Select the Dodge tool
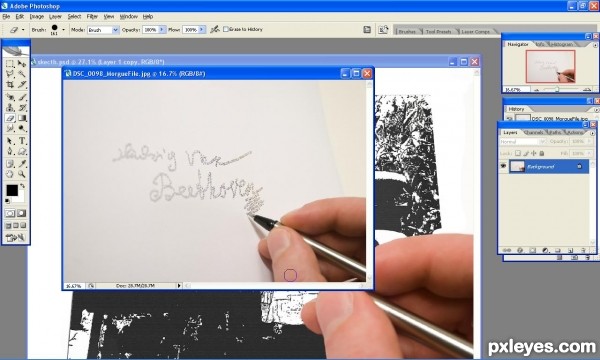The image size is (600, 360). [22, 128]
